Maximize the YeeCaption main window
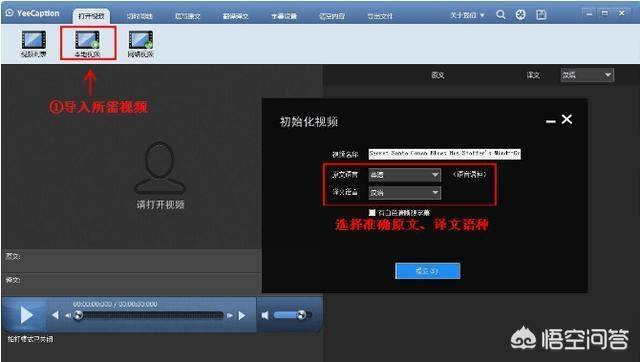 tap(605, 13)
